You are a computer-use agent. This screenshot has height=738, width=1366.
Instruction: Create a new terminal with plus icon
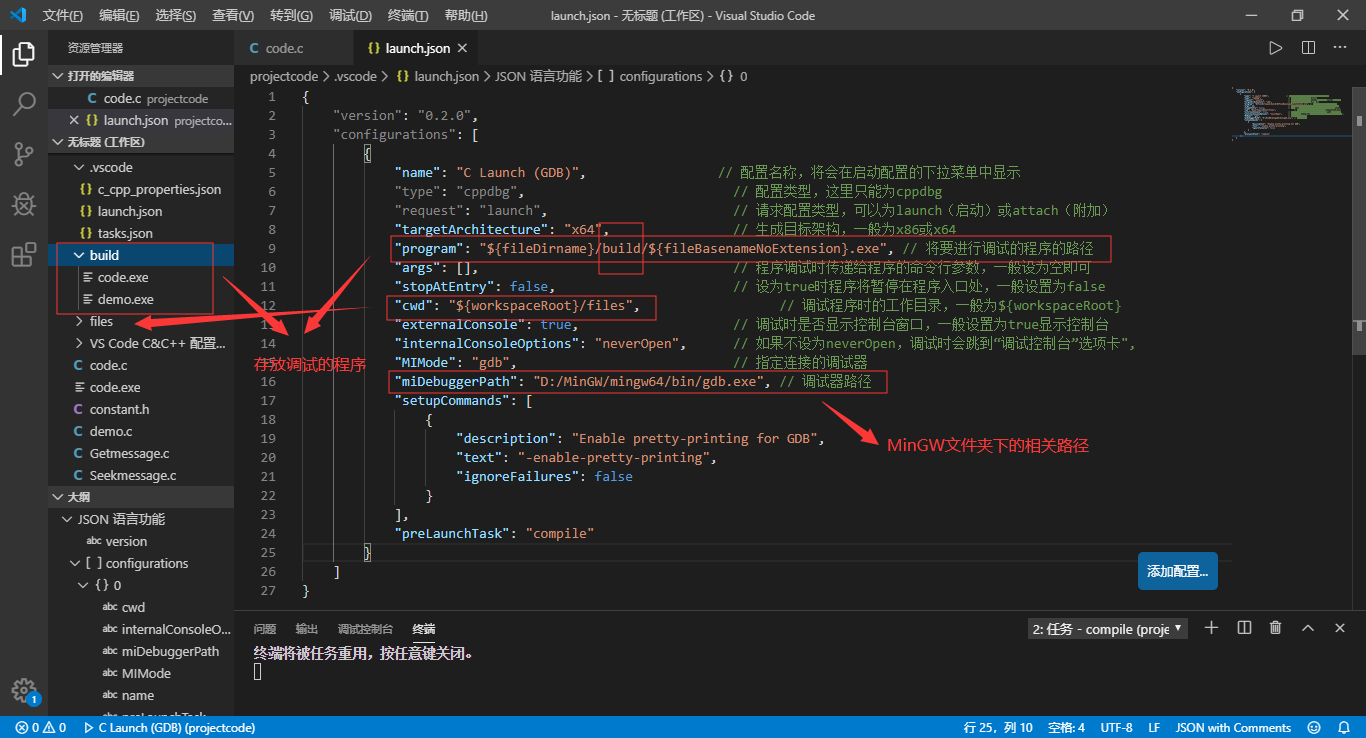pyautogui.click(x=1211, y=628)
